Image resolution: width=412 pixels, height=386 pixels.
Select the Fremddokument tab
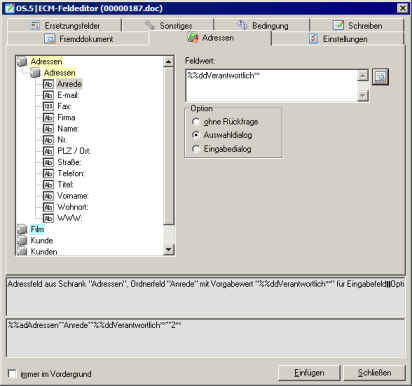pyautogui.click(x=78, y=39)
